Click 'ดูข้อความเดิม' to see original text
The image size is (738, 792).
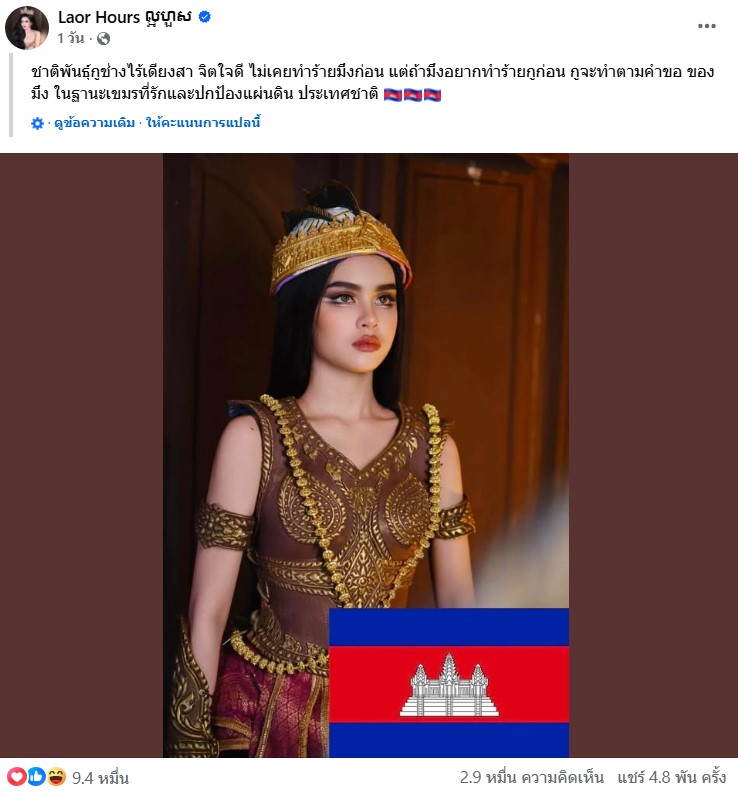[94, 123]
